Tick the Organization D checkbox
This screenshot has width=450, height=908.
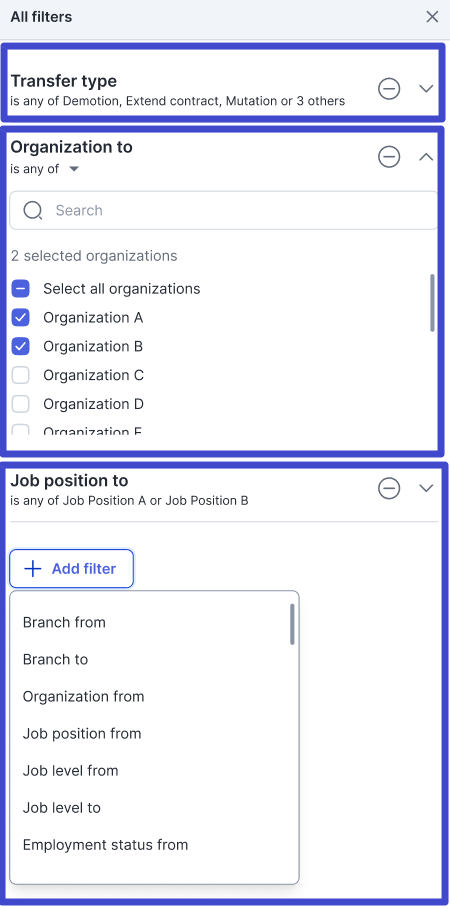click(x=21, y=404)
